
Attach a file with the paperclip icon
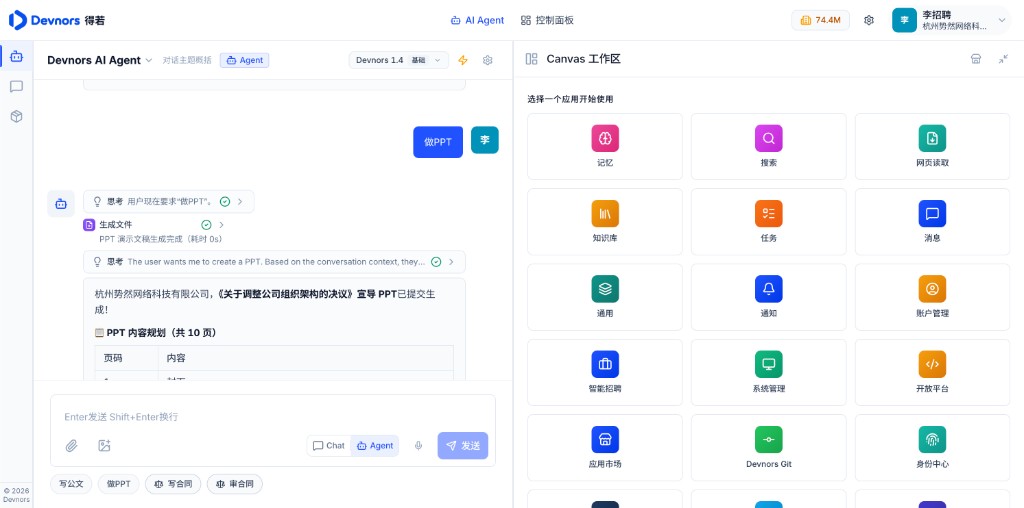point(71,445)
